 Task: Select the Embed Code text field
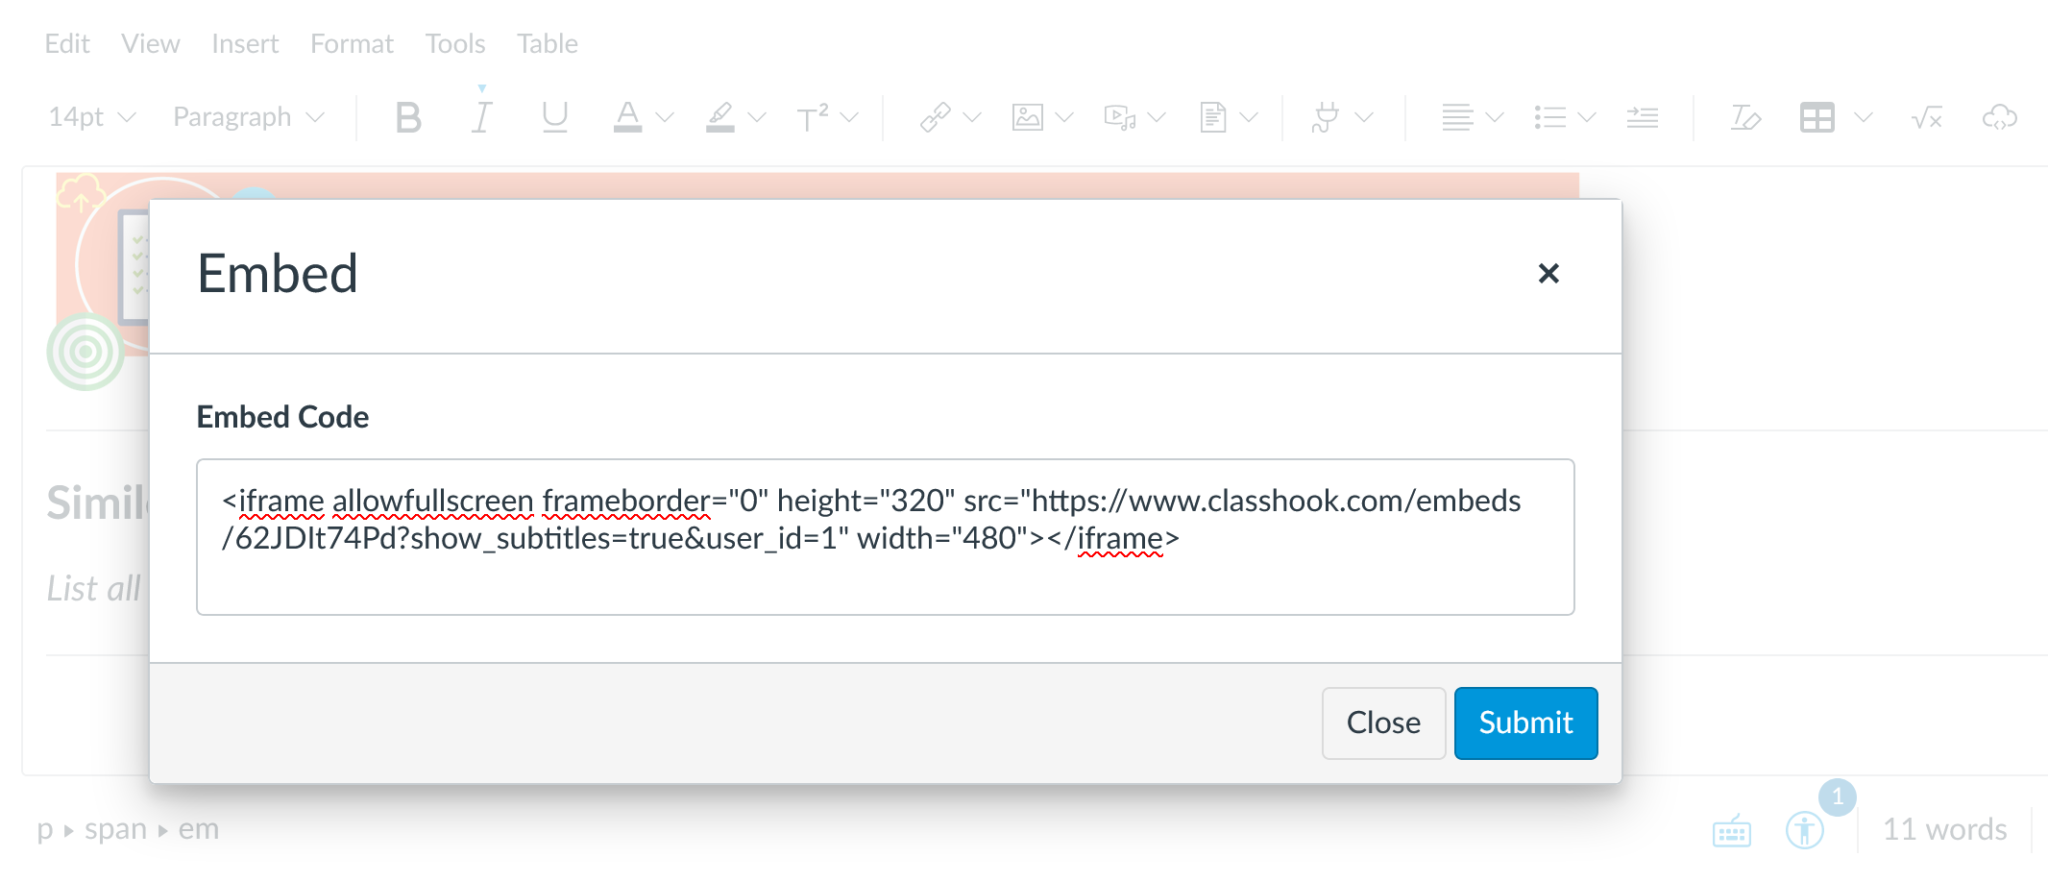[x=884, y=538]
